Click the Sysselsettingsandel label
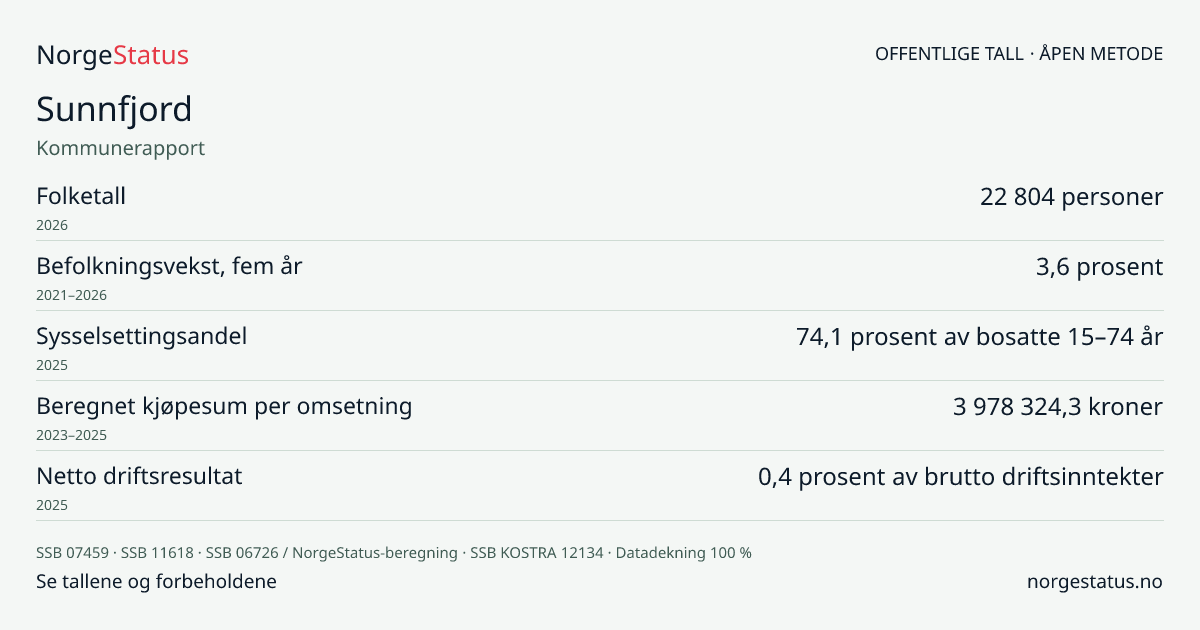 (141, 337)
